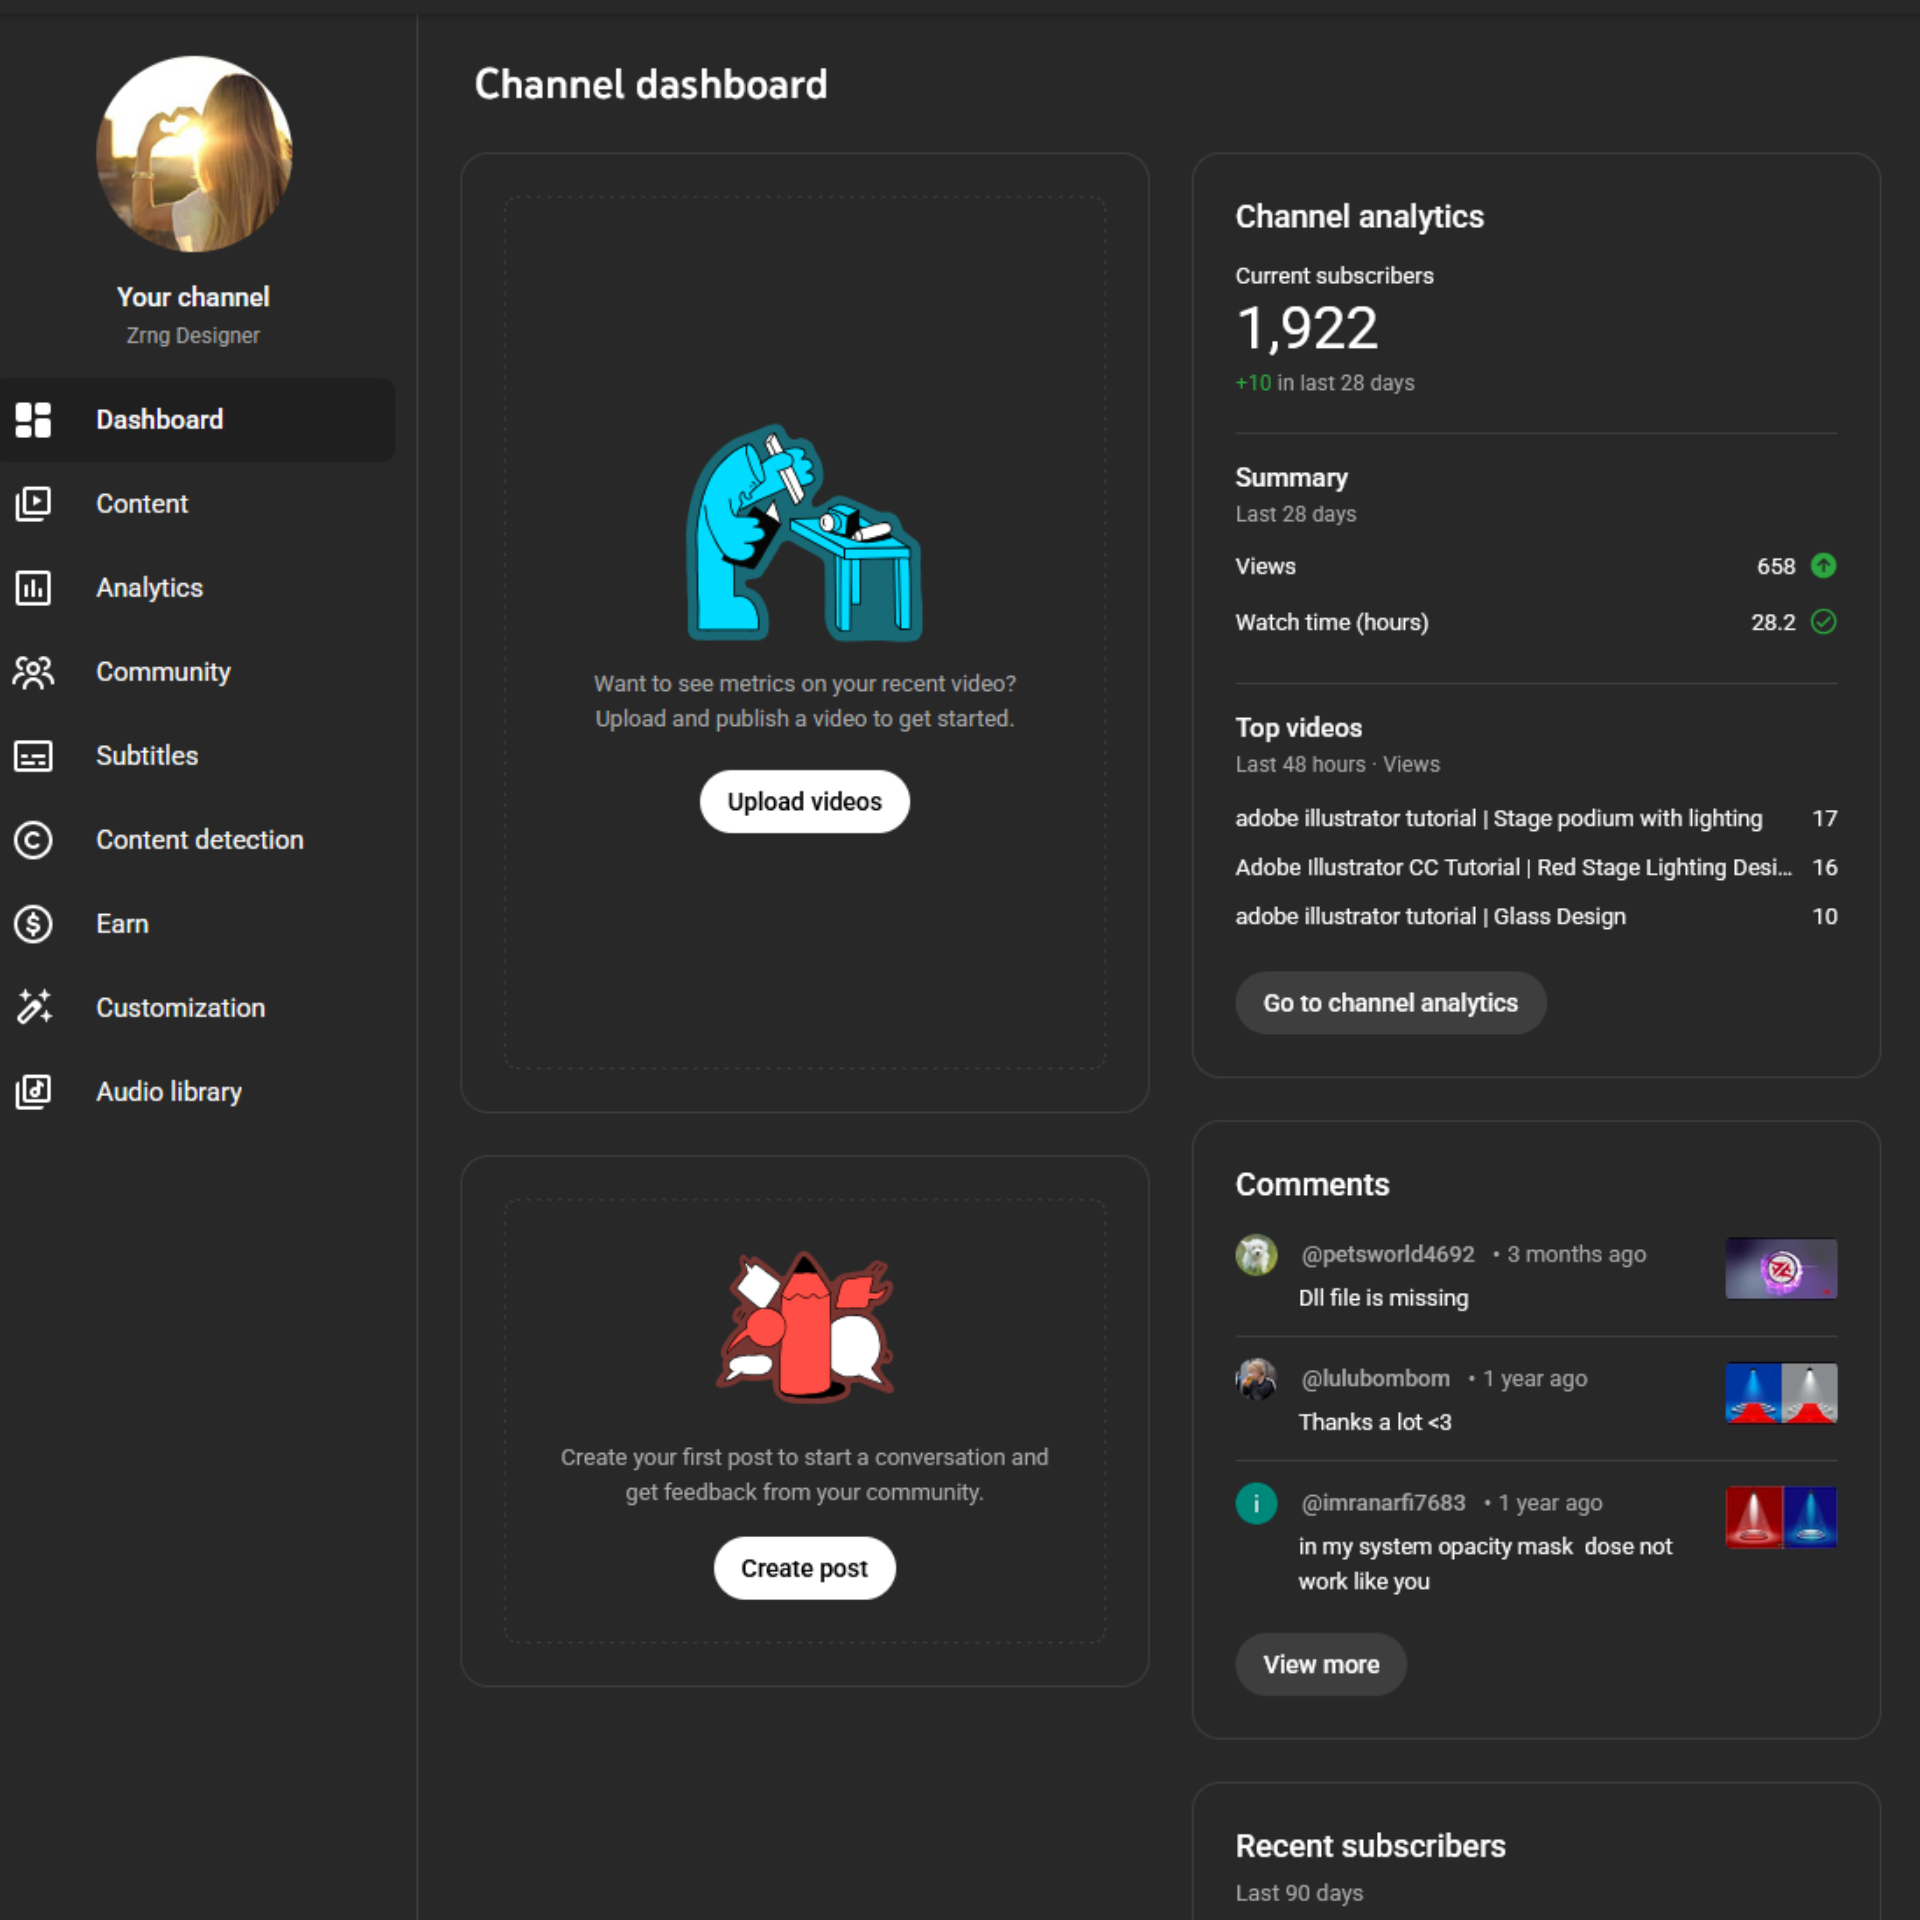Open thumbnail beside @petsworld4692 comment
Viewport: 1920px width, 1920px height.
coord(1780,1268)
